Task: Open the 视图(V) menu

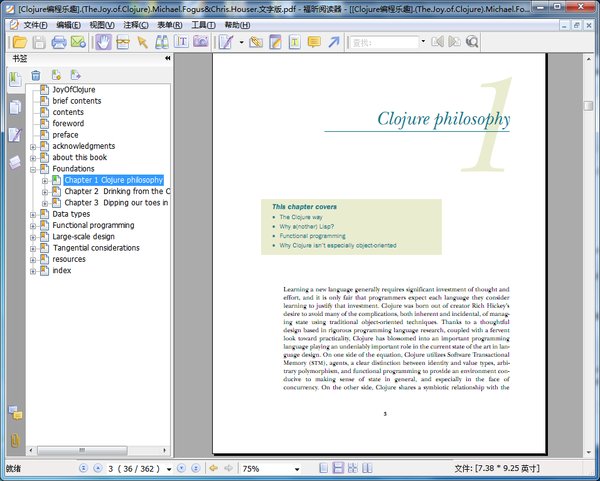Action: (x=101, y=25)
